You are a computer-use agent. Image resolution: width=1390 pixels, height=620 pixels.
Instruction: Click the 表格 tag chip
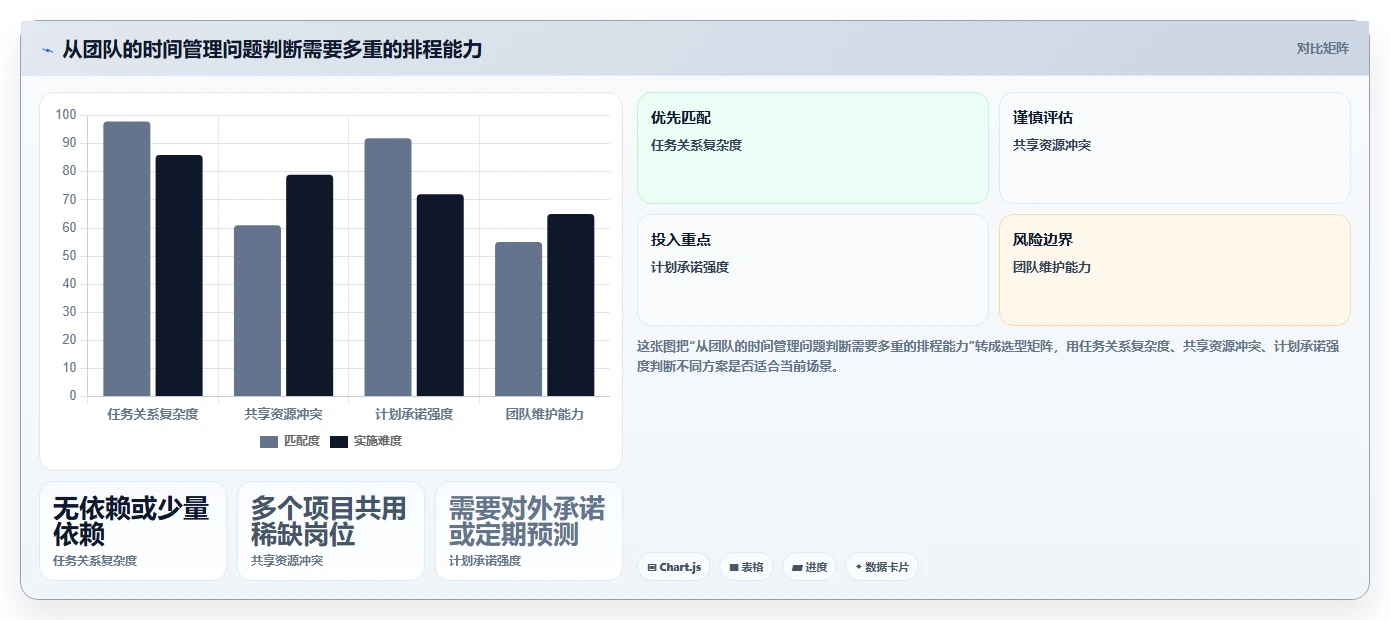(x=746, y=567)
